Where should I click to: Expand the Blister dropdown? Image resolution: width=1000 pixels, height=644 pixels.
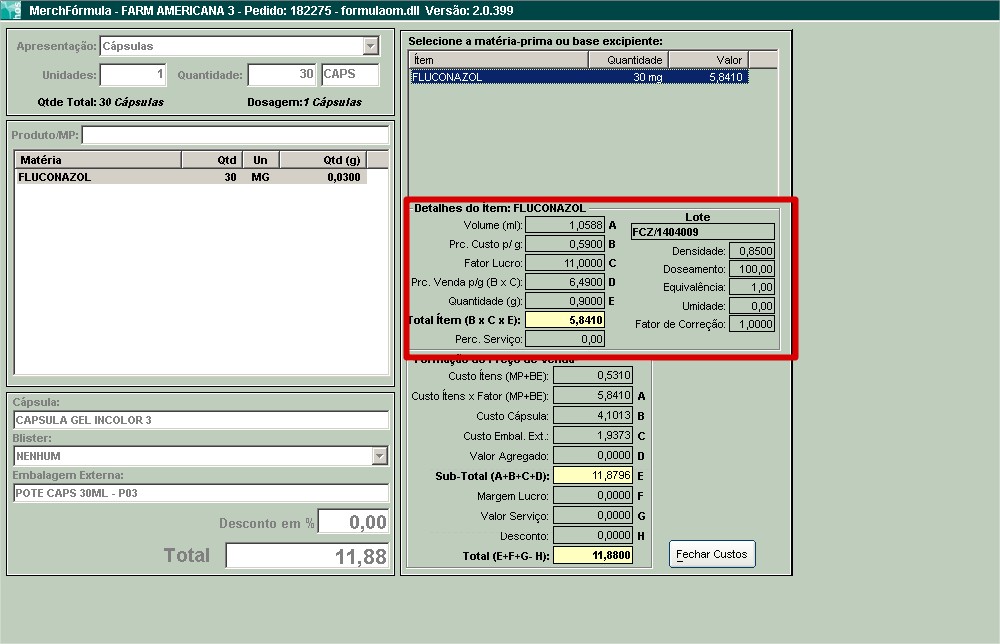(x=379, y=456)
